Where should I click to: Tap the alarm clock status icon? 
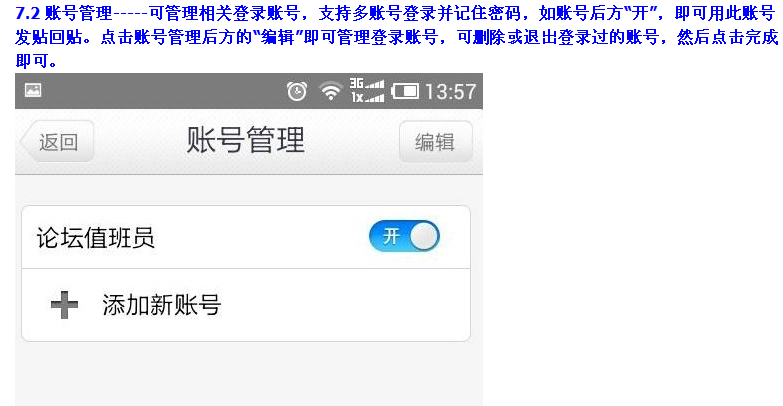click(x=297, y=91)
